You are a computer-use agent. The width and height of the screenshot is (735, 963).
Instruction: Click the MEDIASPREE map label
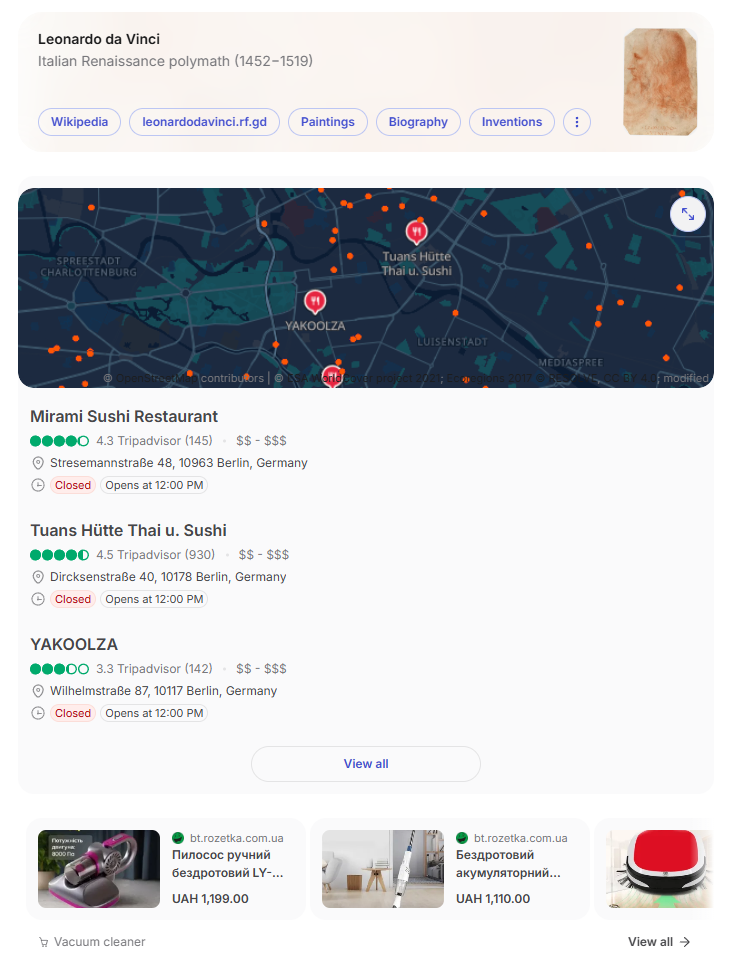[571, 362]
